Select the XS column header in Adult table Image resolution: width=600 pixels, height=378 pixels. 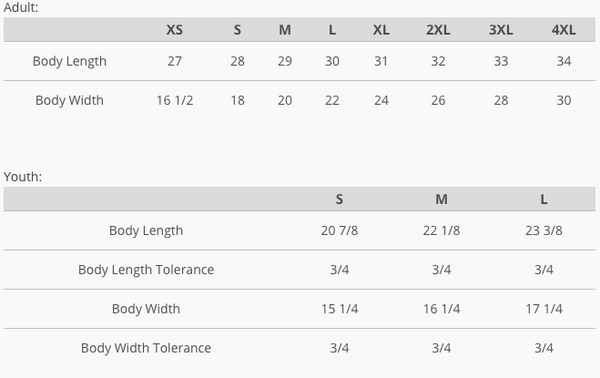pyautogui.click(x=174, y=30)
